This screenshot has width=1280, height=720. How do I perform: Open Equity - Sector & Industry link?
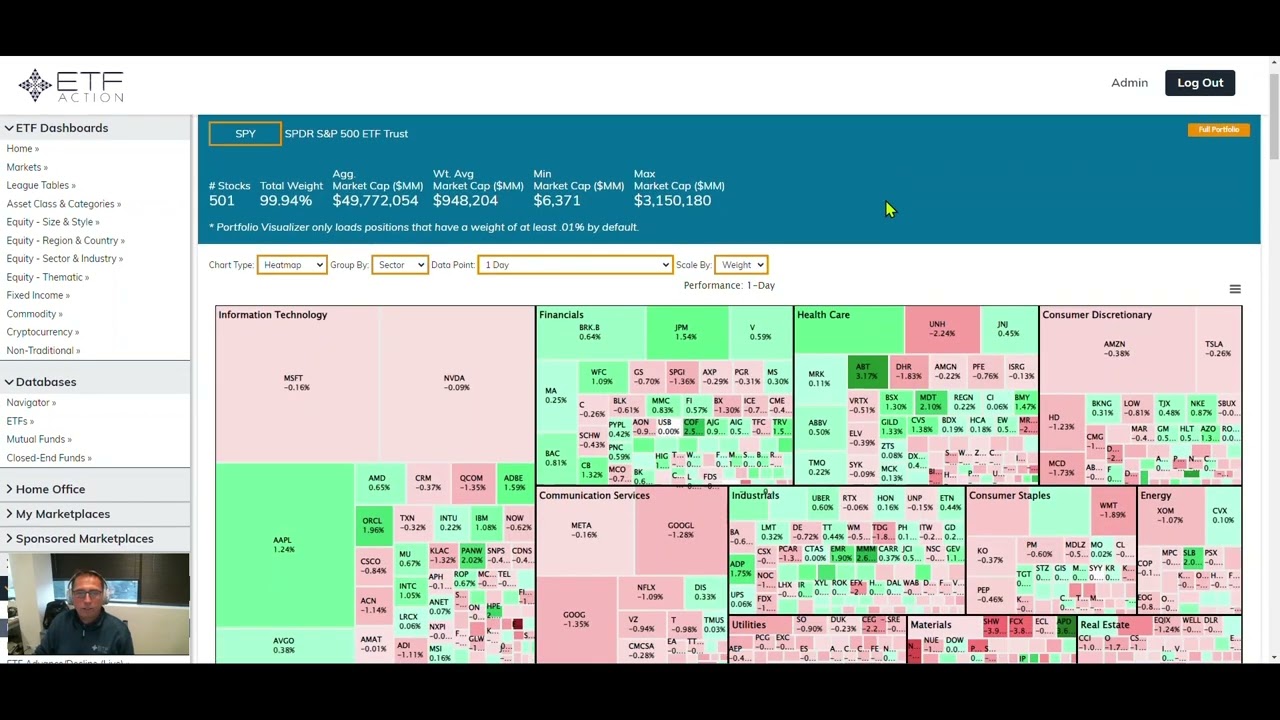coord(64,259)
